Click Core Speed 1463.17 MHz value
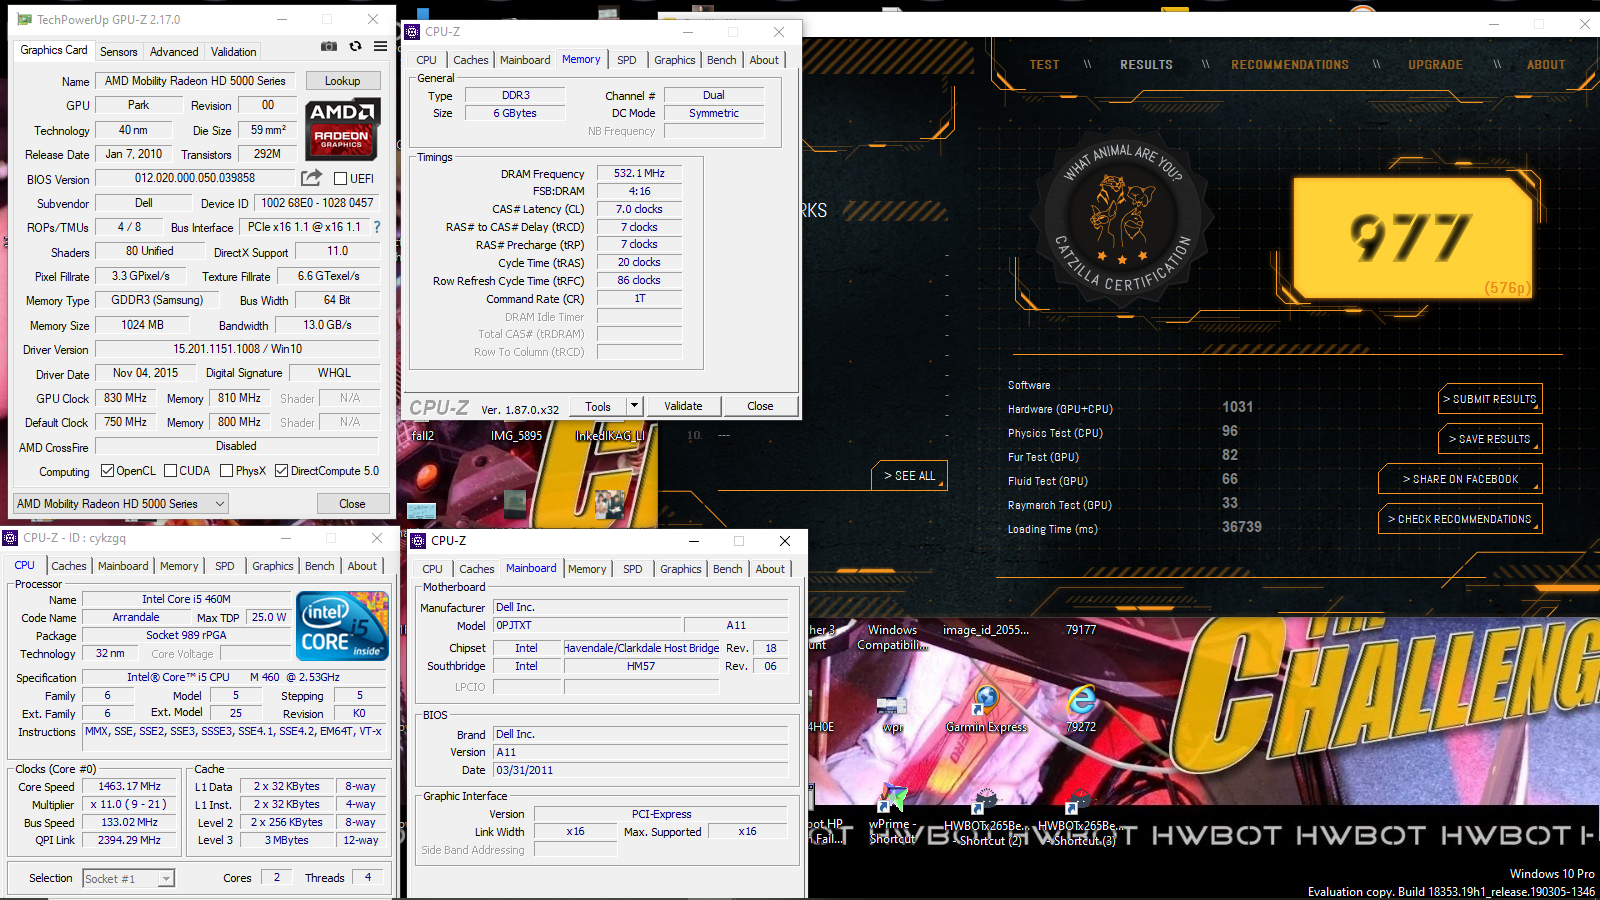The image size is (1600, 900). click(x=130, y=786)
